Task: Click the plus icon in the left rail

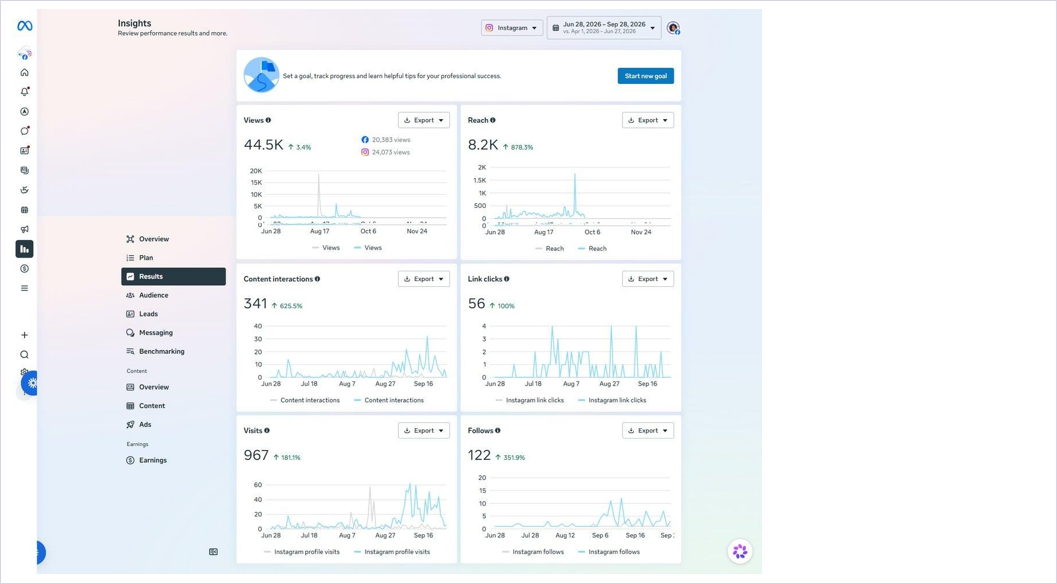Action: click(24, 335)
